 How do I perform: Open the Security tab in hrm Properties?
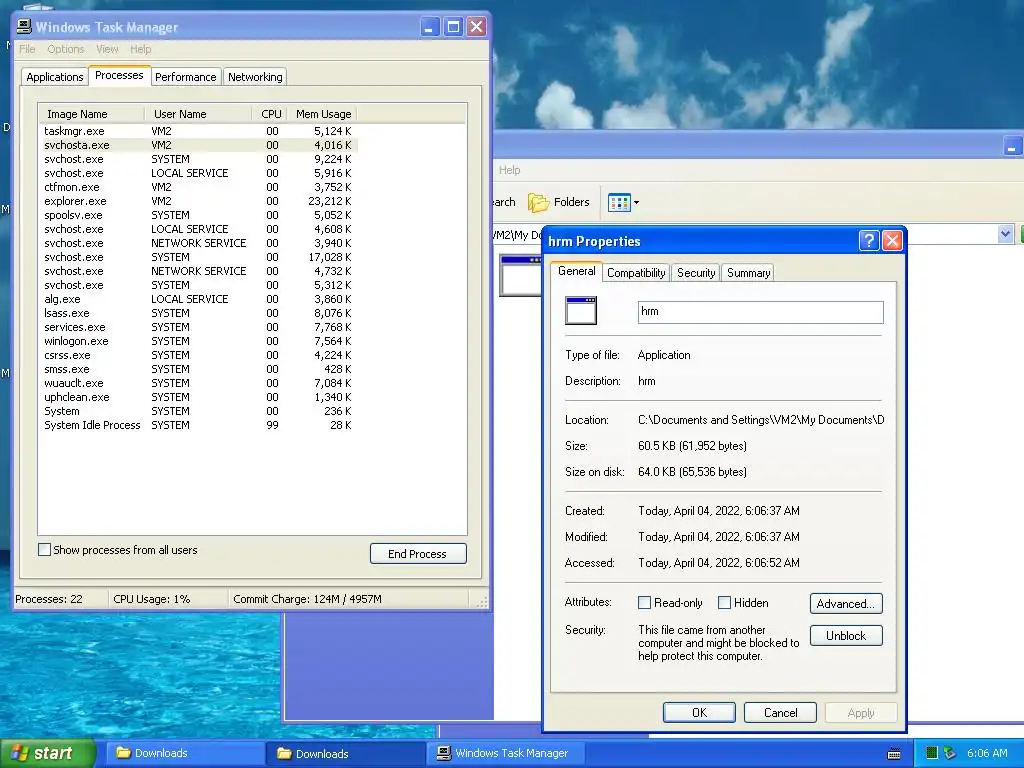click(x=696, y=273)
